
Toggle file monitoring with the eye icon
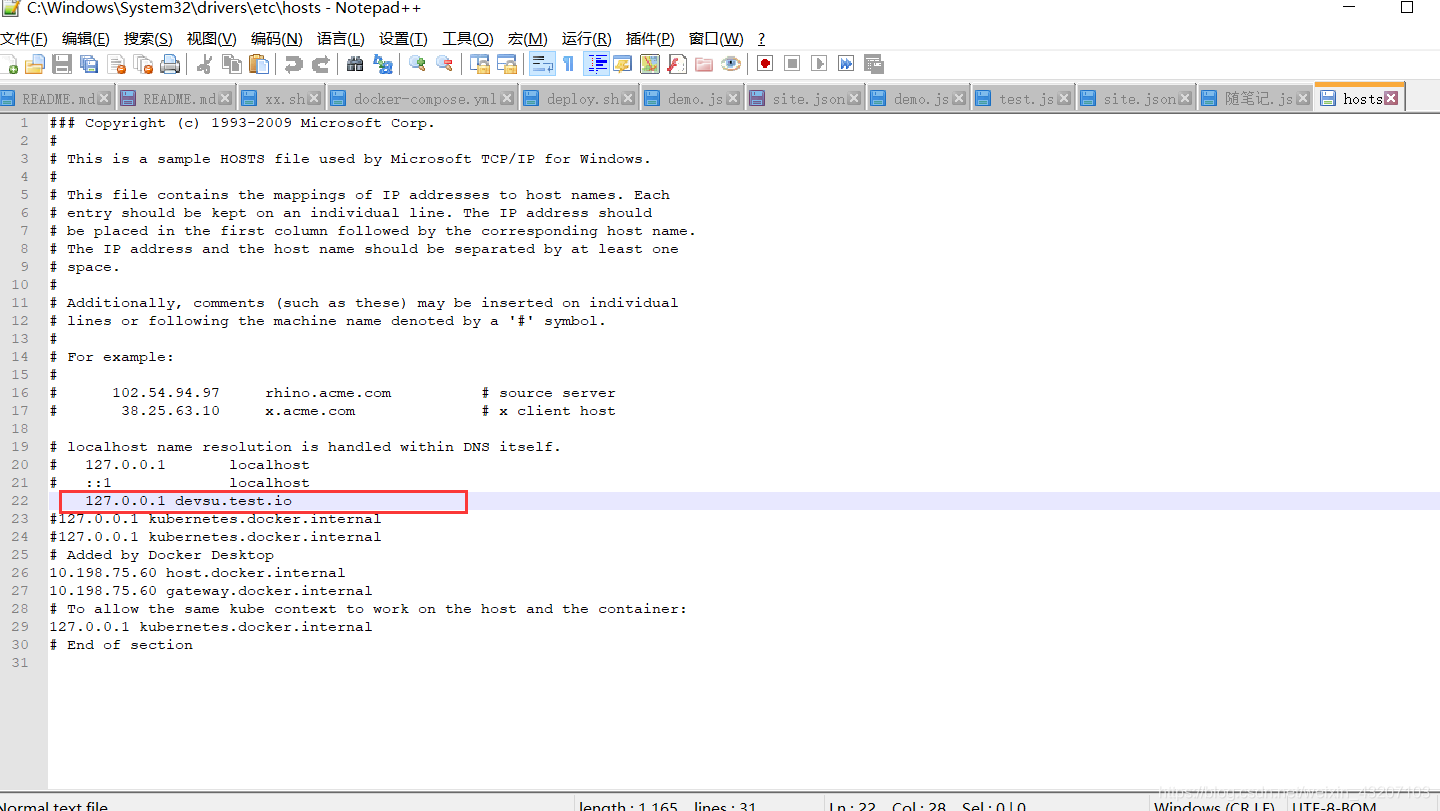tap(731, 64)
